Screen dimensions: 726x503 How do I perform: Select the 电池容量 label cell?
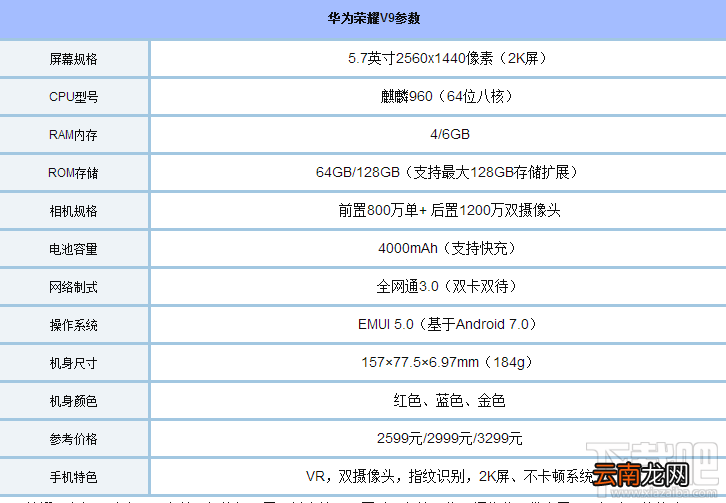pos(74,249)
